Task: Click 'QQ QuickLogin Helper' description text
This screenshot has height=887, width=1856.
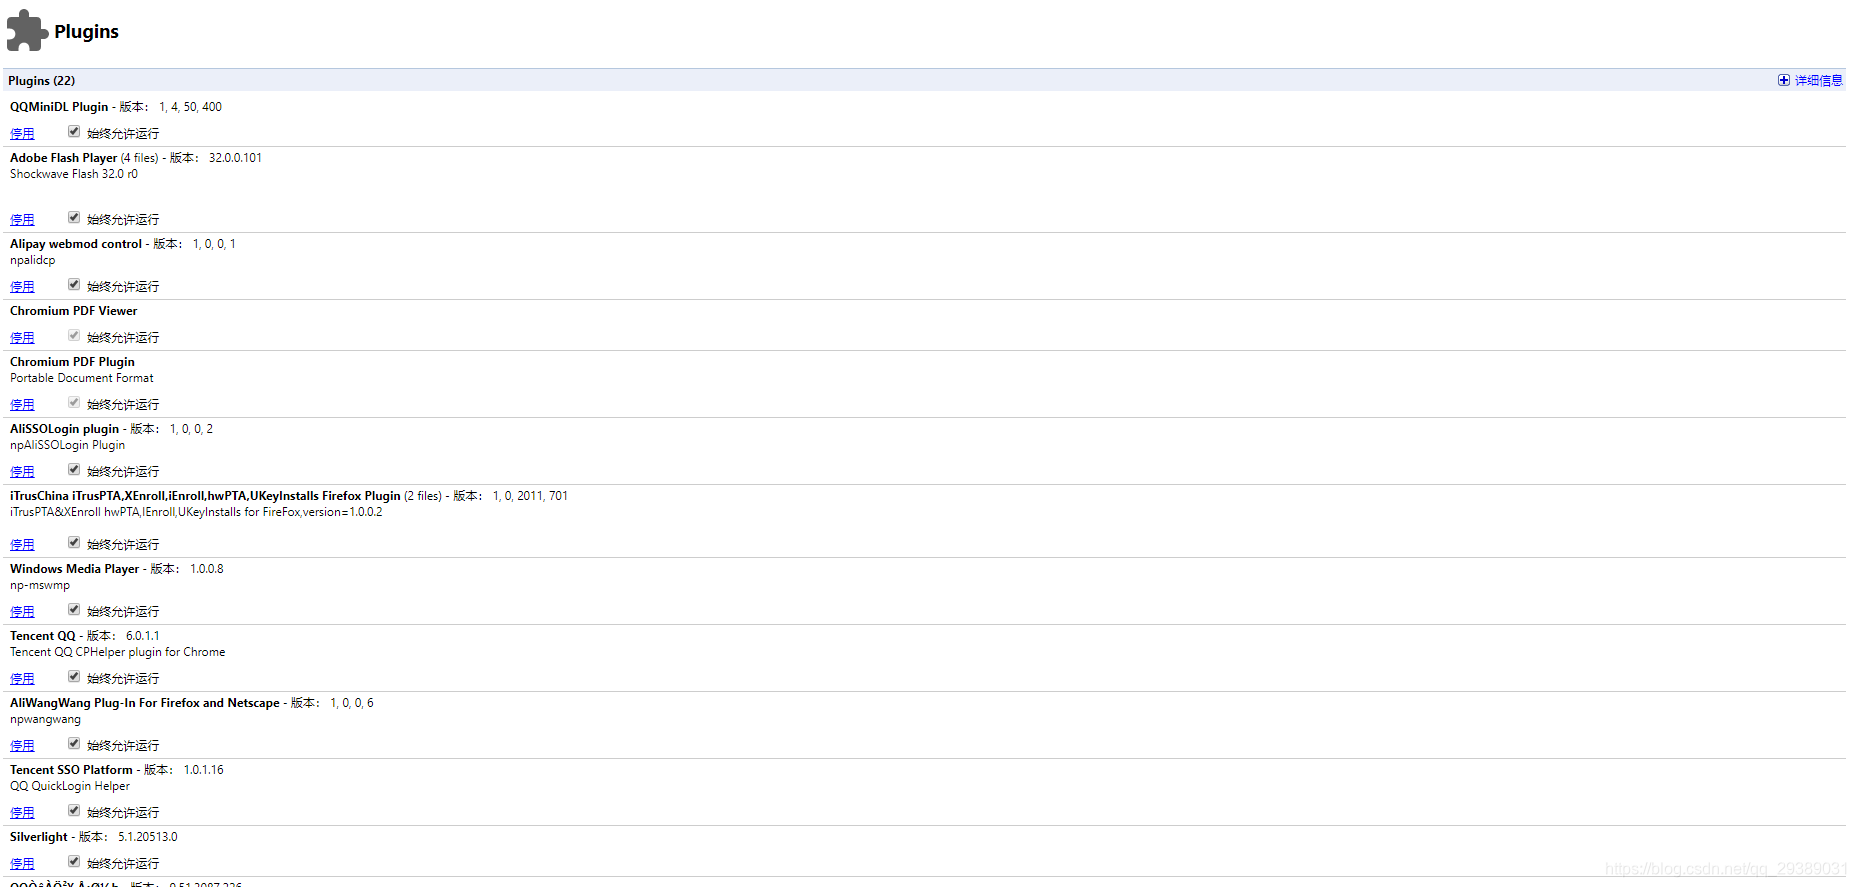Action: tap(70, 786)
